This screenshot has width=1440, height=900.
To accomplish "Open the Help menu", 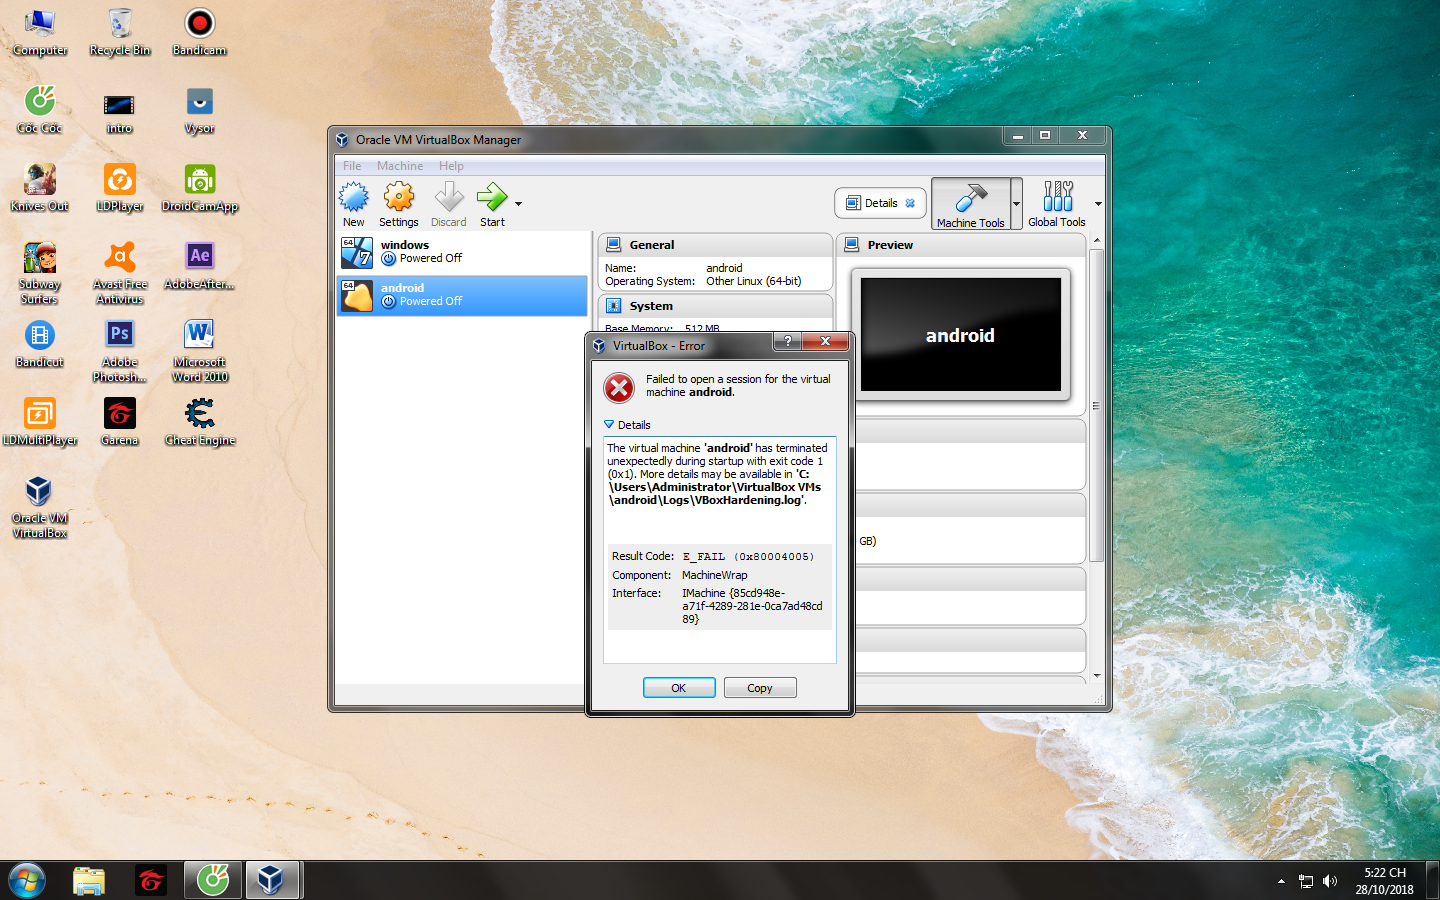I will click(451, 166).
